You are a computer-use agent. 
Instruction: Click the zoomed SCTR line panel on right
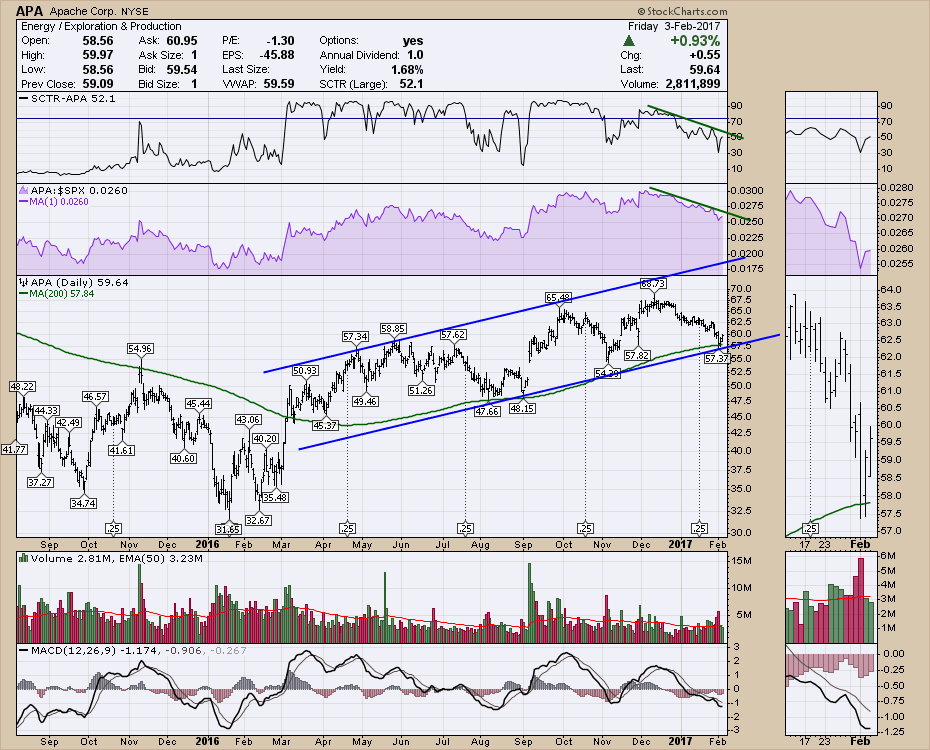pyautogui.click(x=831, y=137)
